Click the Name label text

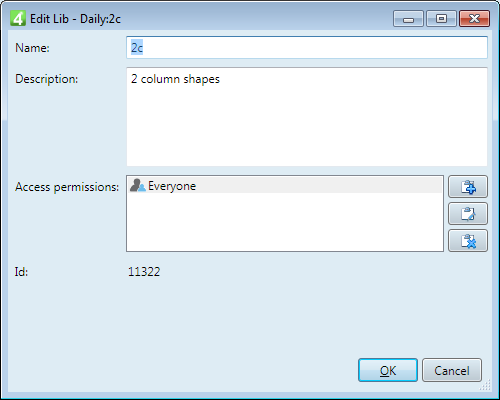click(x=32, y=48)
